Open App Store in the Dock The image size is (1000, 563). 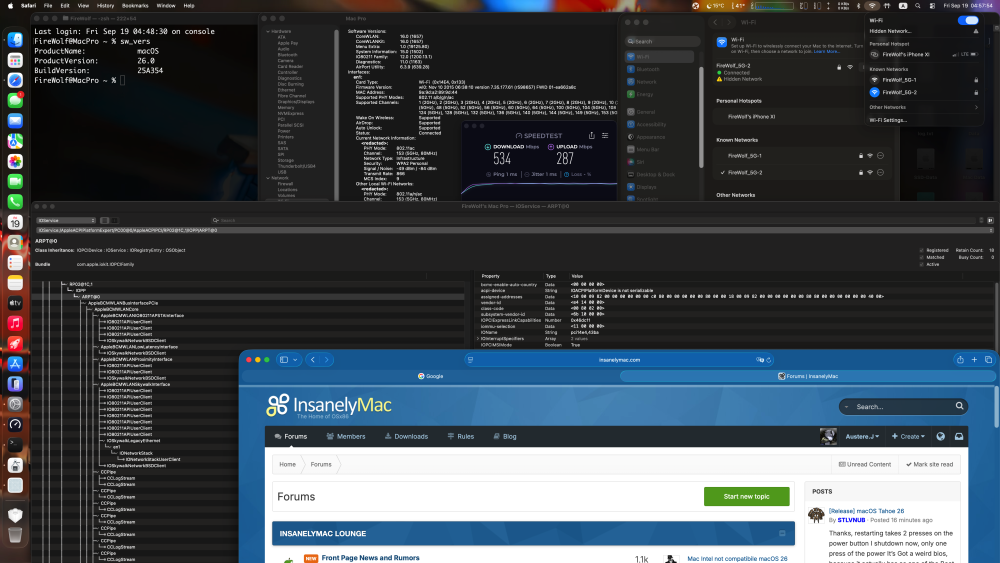click(15, 363)
